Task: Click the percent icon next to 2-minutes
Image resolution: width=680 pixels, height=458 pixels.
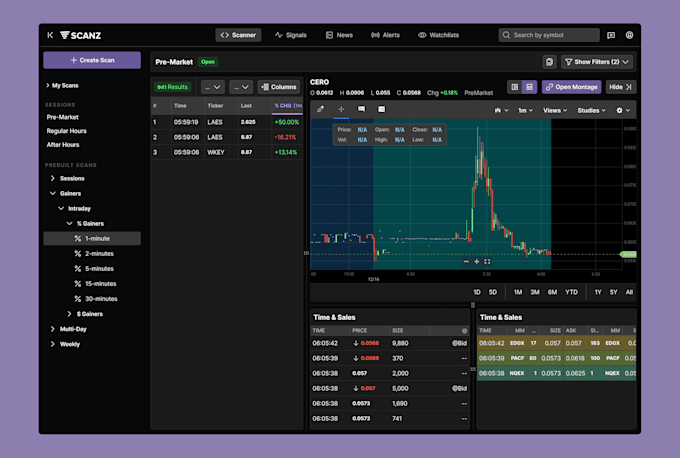Action: pyautogui.click(x=78, y=254)
